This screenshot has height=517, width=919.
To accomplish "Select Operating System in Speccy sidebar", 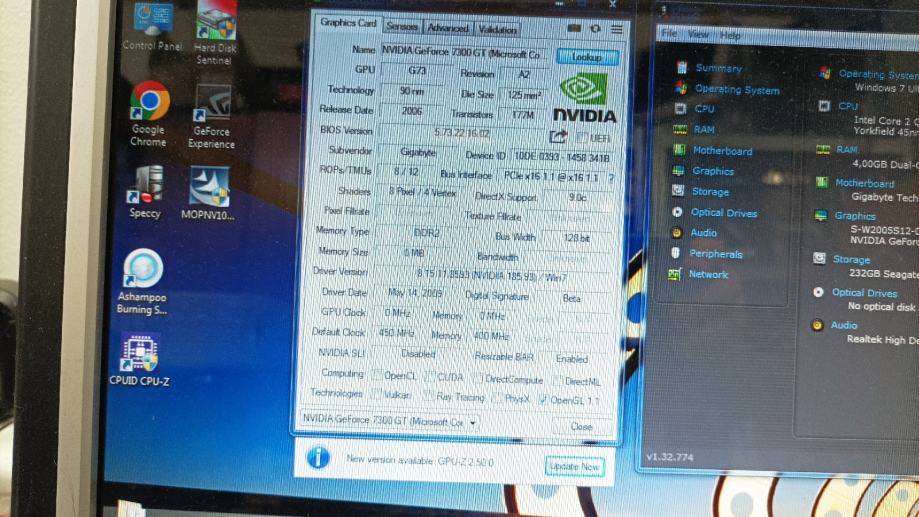I will tap(729, 89).
